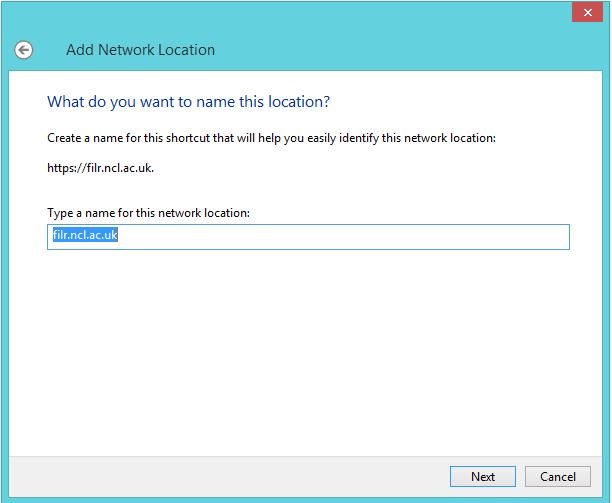Click the gray footer bar left of Next

(x=220, y=476)
